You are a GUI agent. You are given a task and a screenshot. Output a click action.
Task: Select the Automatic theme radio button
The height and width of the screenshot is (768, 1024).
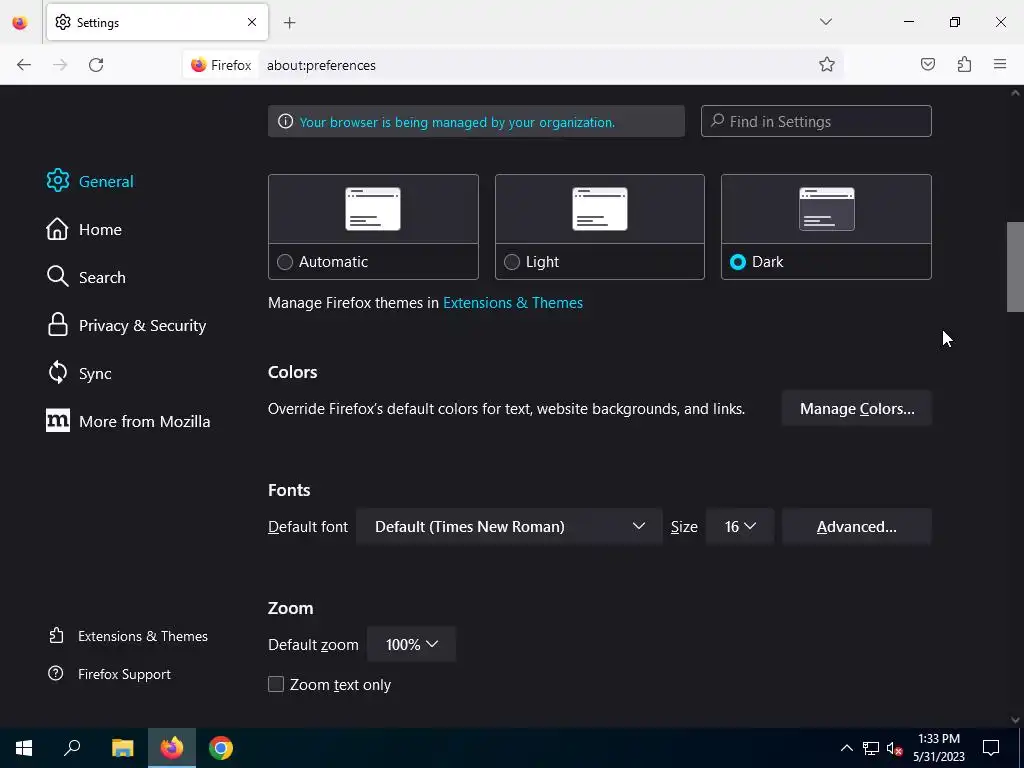[x=285, y=262]
